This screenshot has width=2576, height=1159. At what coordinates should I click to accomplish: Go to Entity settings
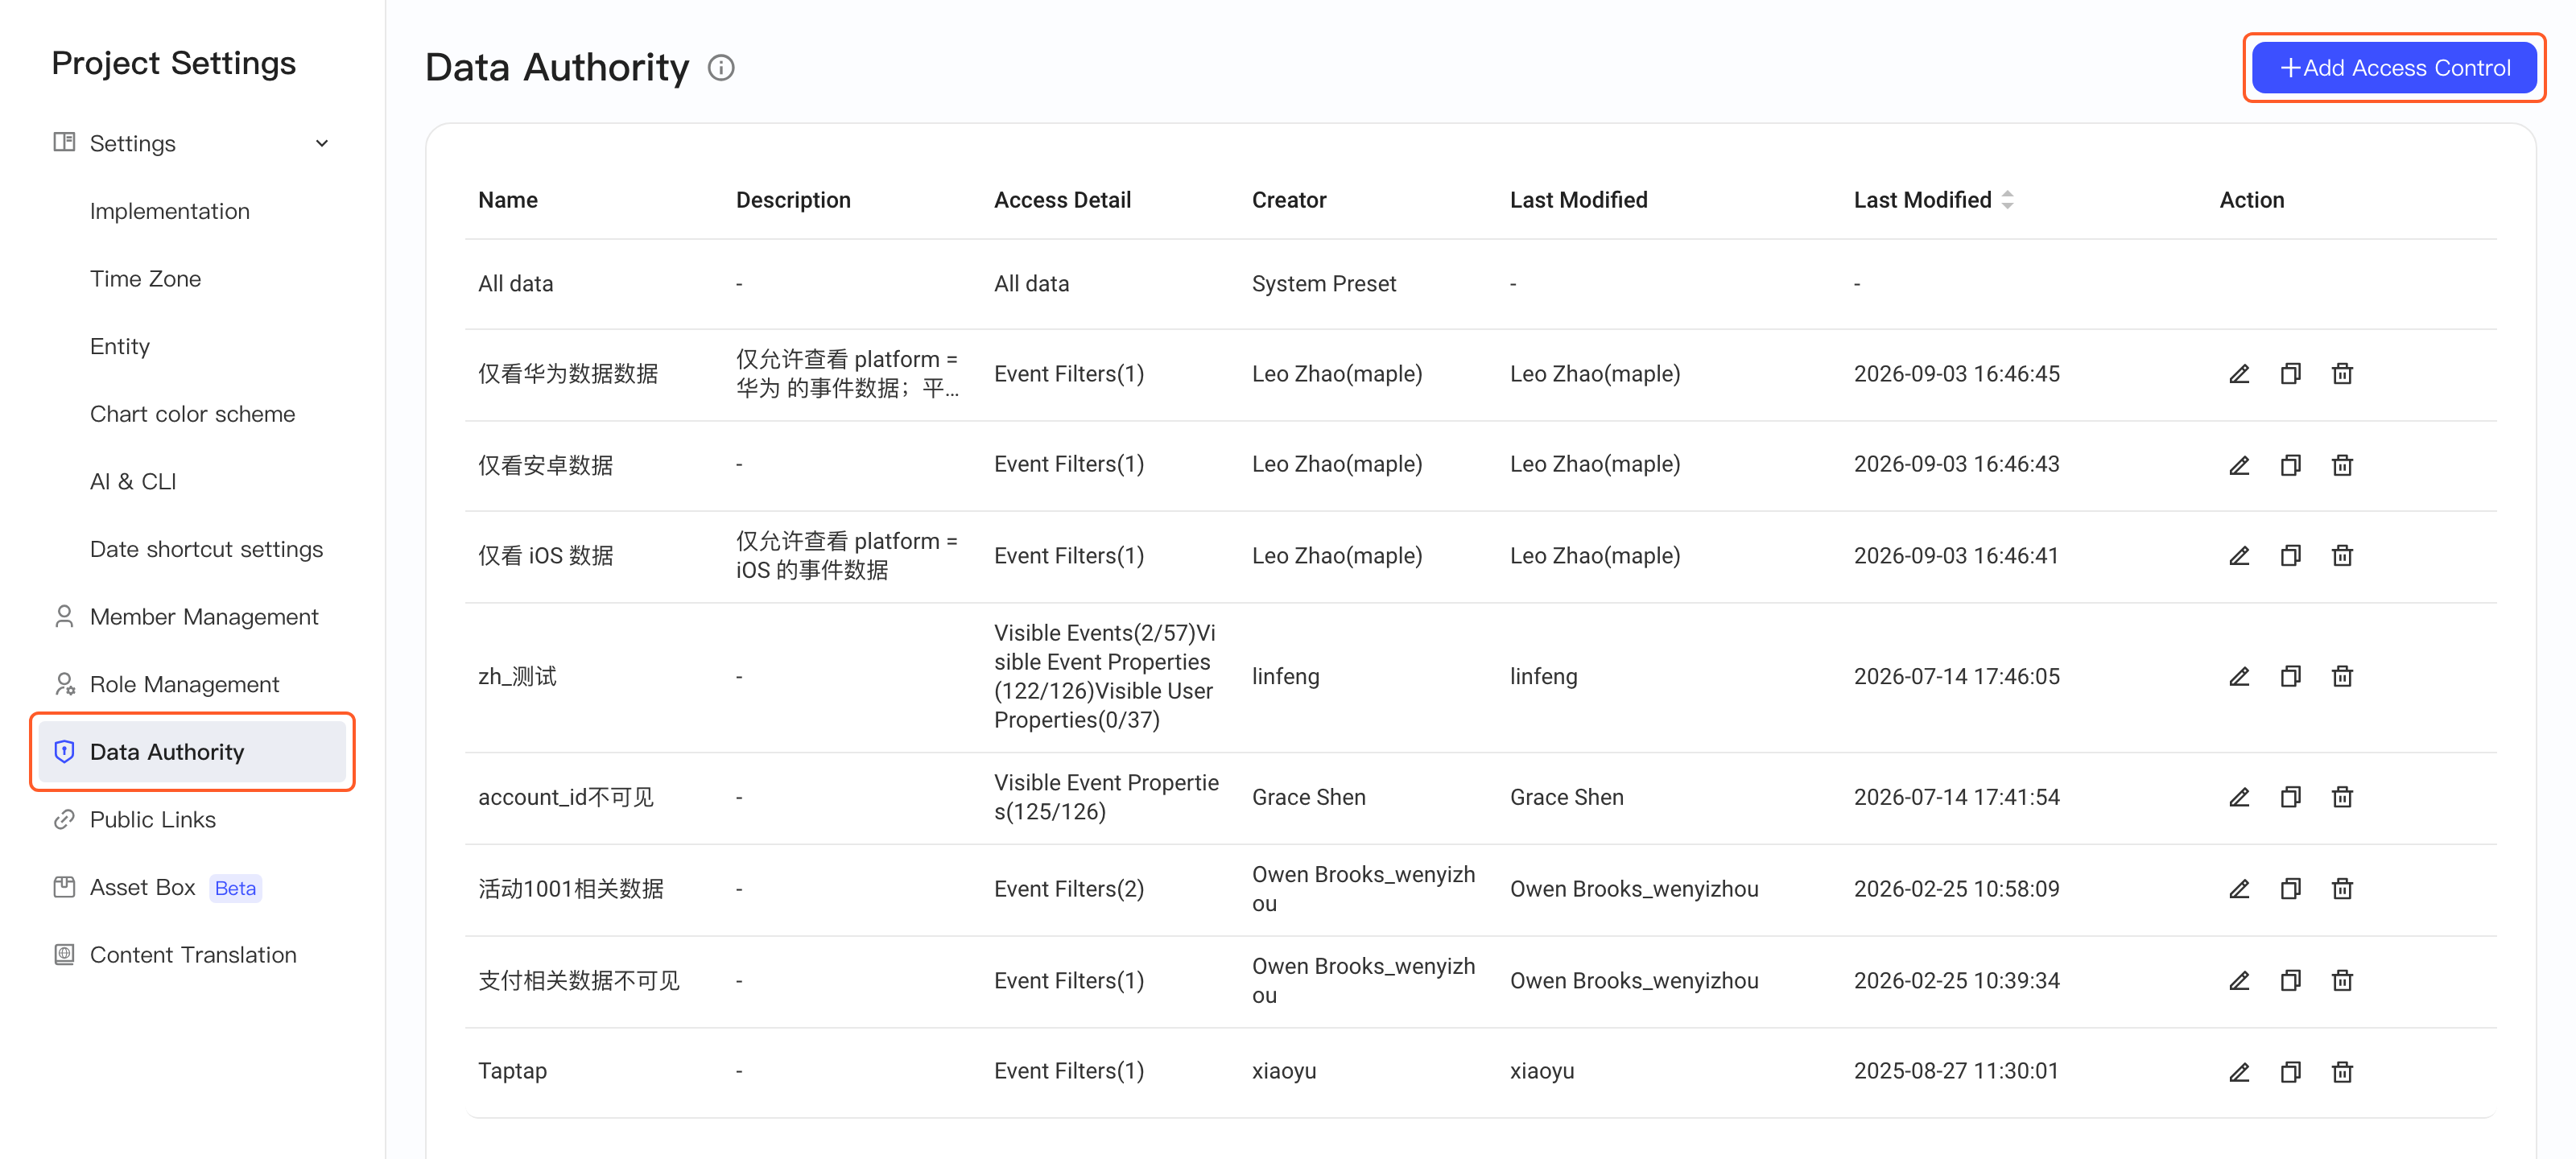coord(120,347)
